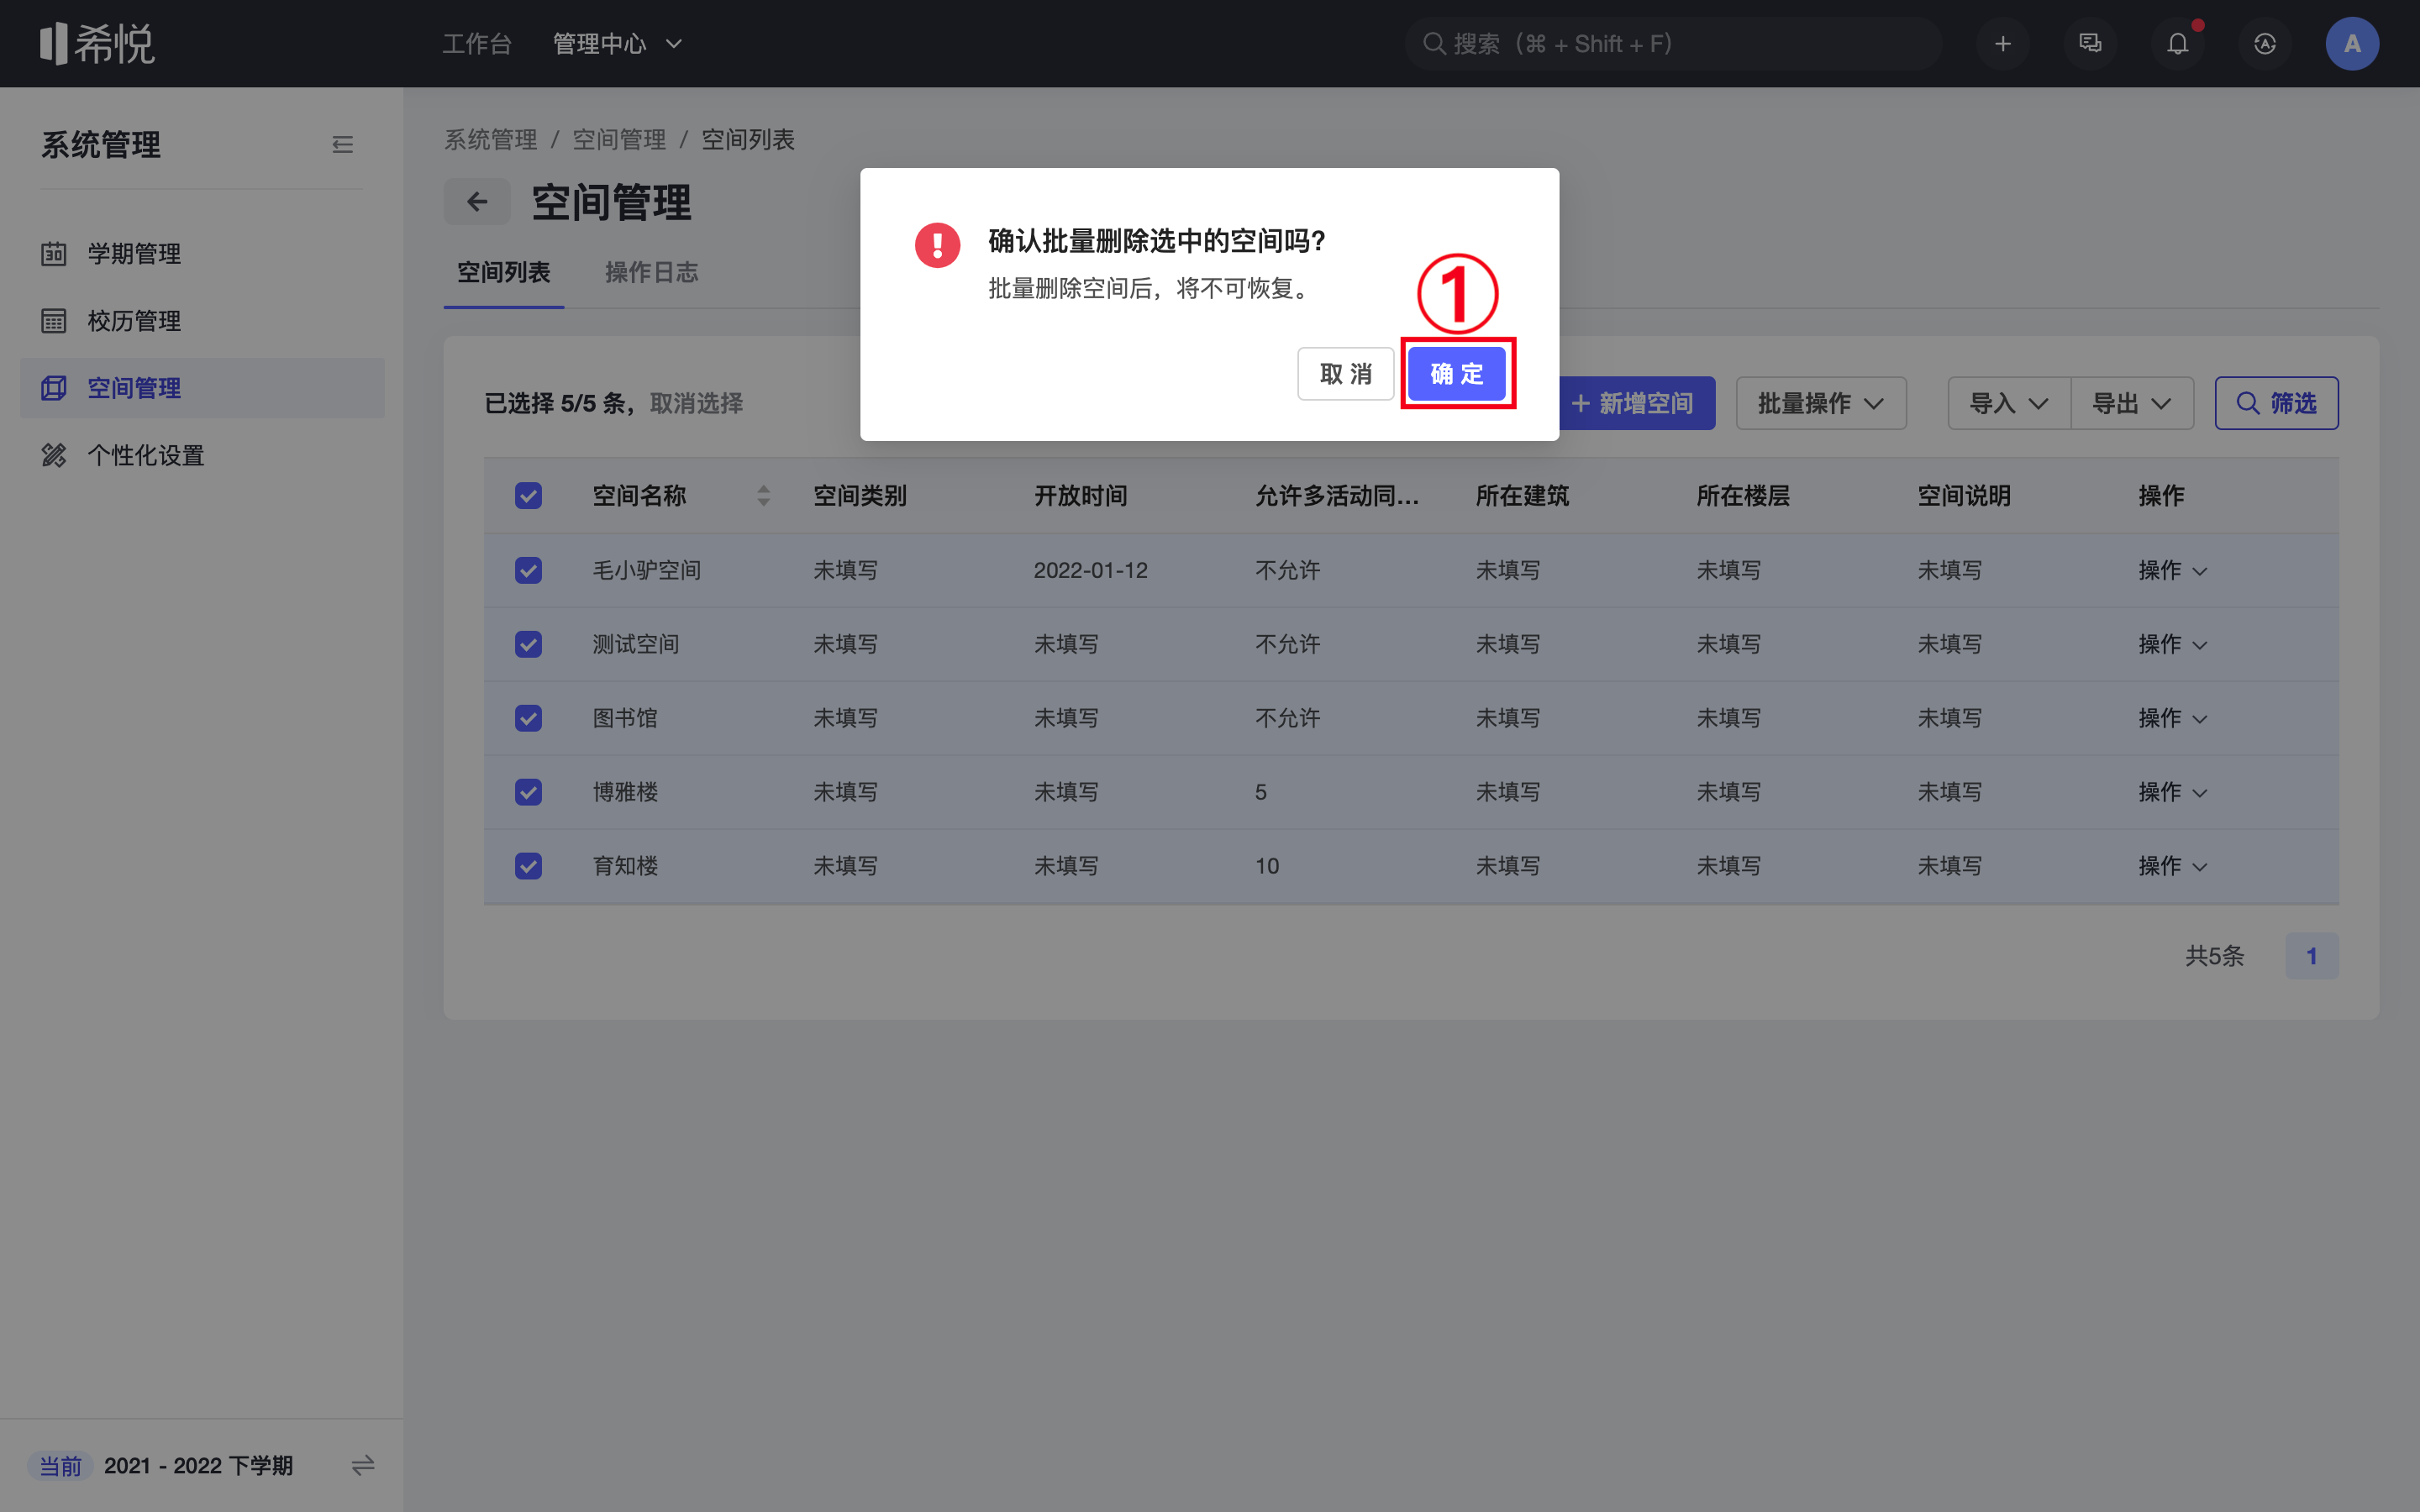Click the 取消选择 link
The height and width of the screenshot is (1512, 2420).
696,403
